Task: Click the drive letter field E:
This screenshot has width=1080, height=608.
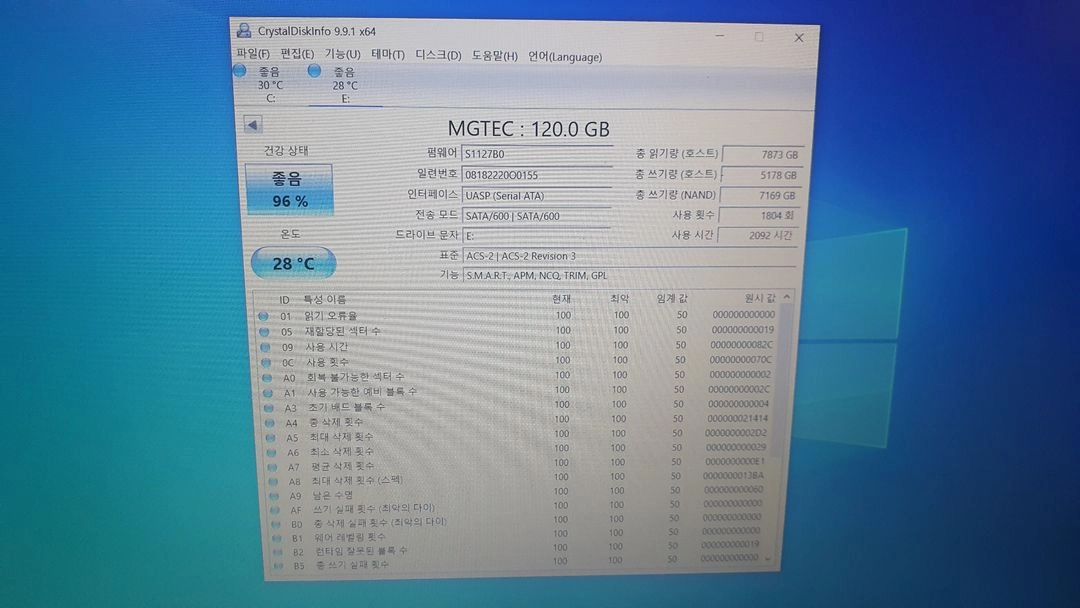Action: point(537,235)
